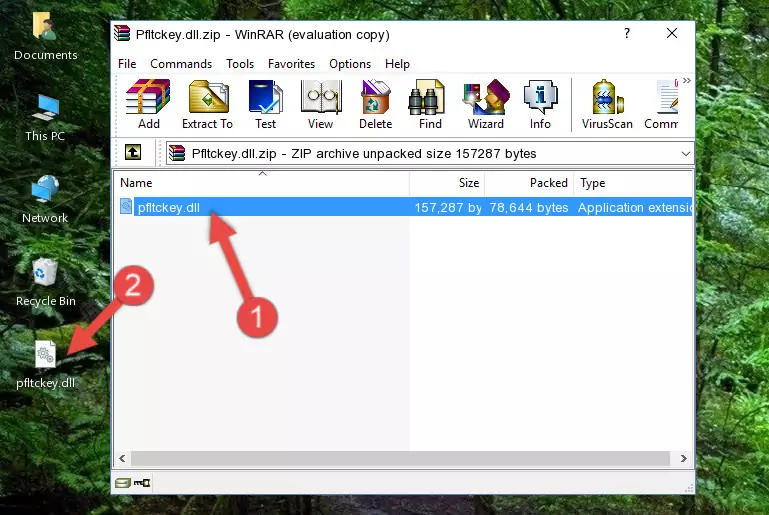
Task: Select the This PC desktop icon
Action: (45, 118)
